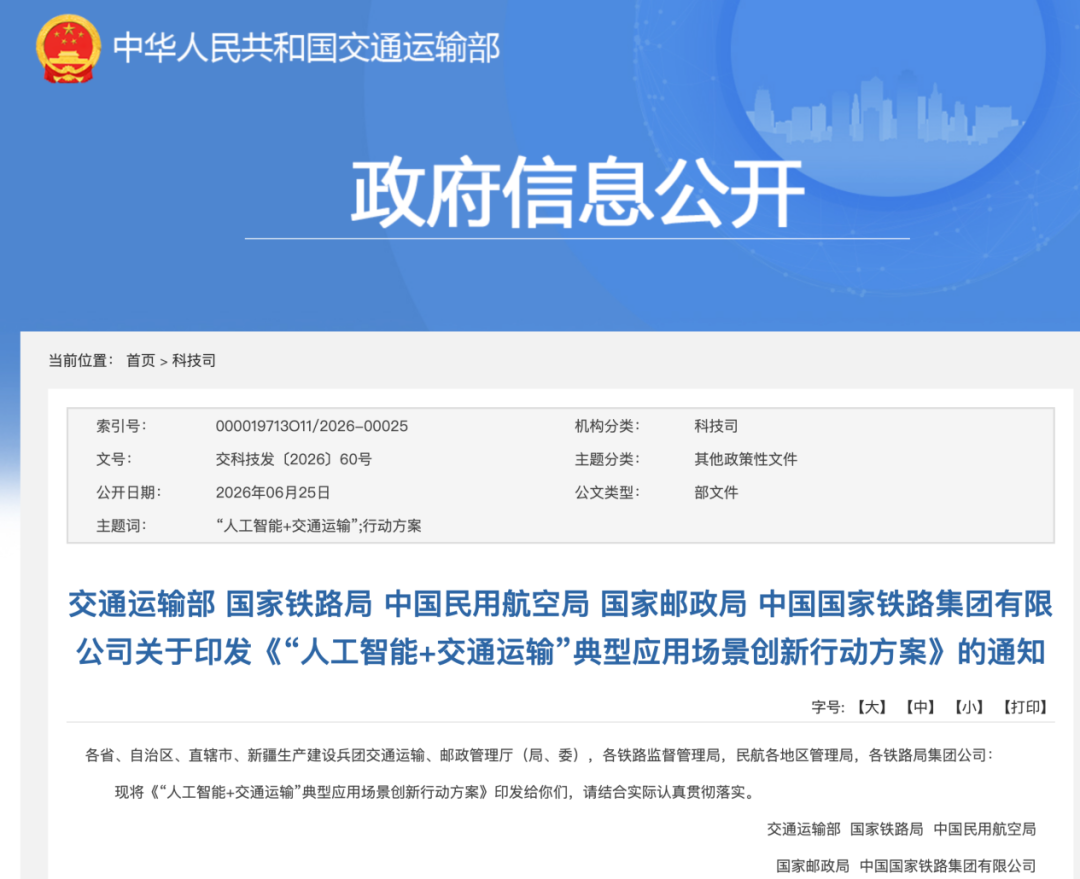This screenshot has width=1080, height=879.
Task: Select 部文件 document type value
Action: (x=716, y=493)
